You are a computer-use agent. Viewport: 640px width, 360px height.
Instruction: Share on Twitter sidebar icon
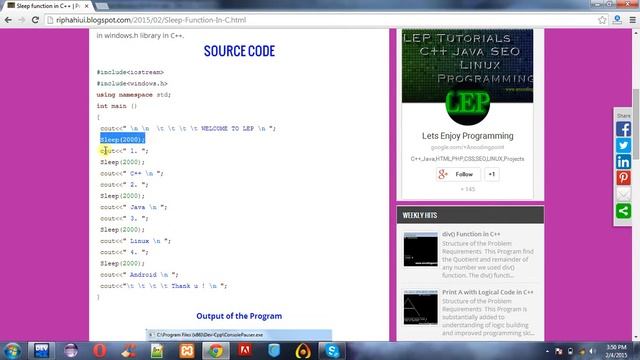623,146
